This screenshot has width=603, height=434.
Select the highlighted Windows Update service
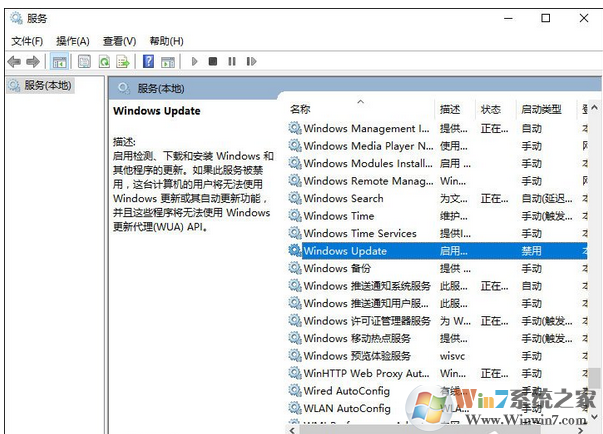438,251
